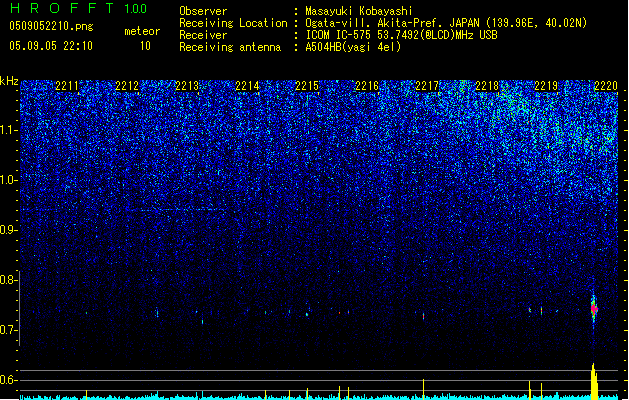
Task: Click the 2215 time marker
Action: 307,86
